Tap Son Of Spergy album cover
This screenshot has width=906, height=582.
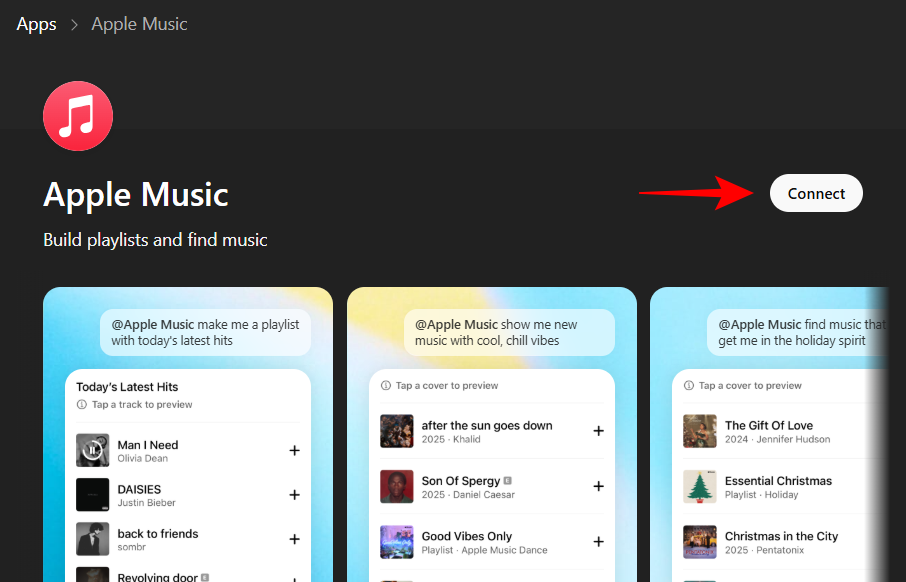(x=396, y=487)
